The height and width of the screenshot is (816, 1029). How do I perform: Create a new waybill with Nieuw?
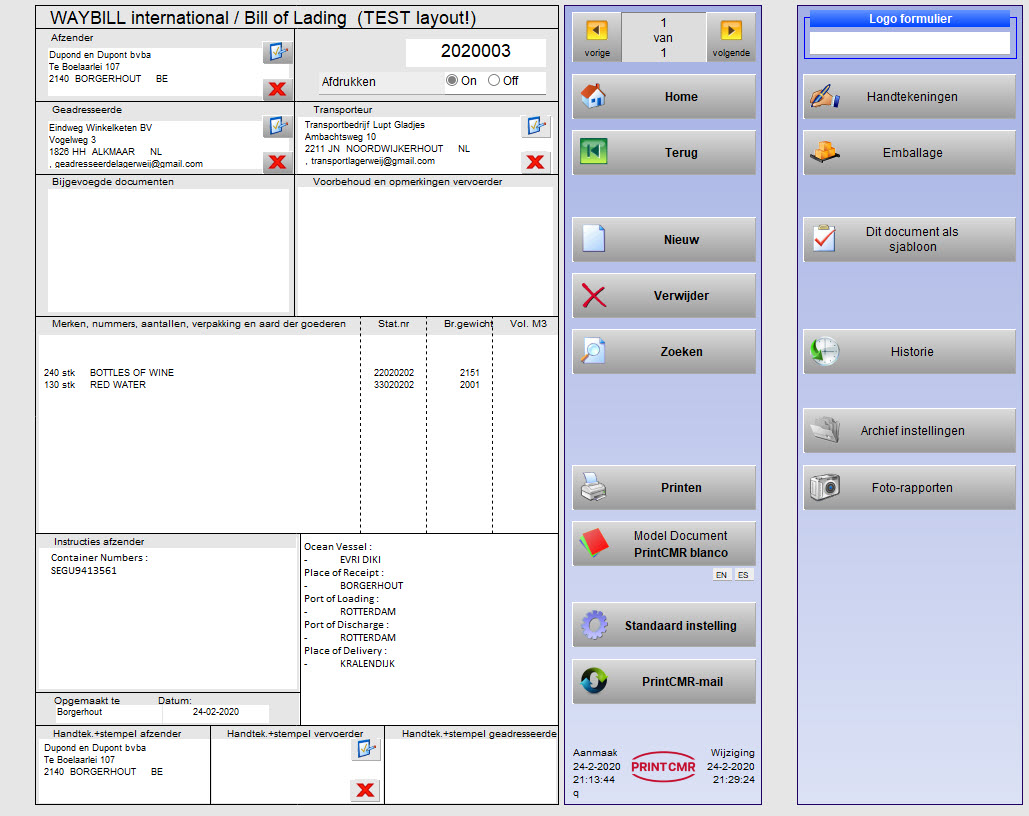click(663, 239)
